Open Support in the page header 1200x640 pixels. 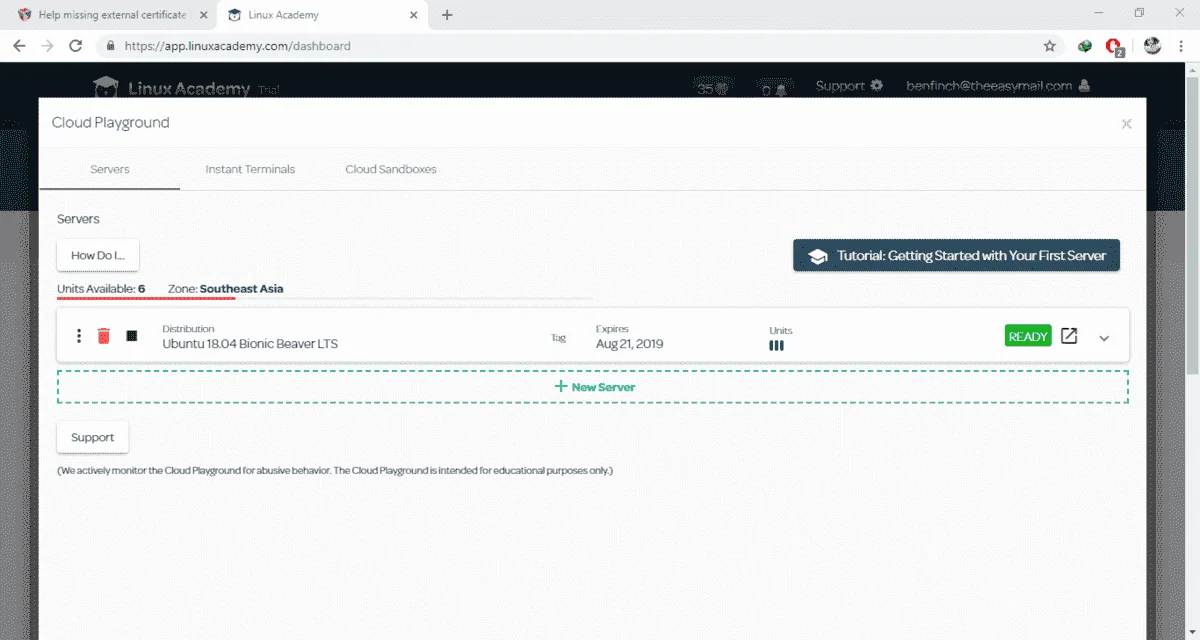coord(849,86)
